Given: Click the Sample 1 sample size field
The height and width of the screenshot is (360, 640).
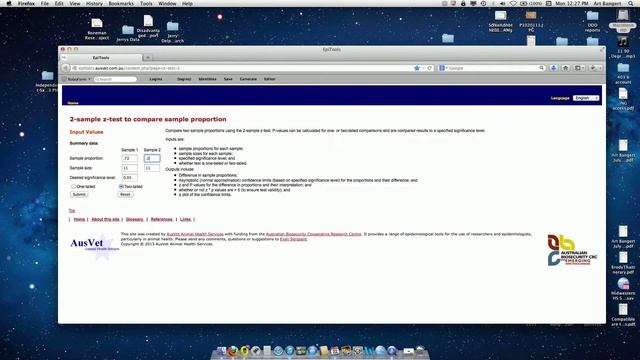Looking at the screenshot, I should (129, 168).
